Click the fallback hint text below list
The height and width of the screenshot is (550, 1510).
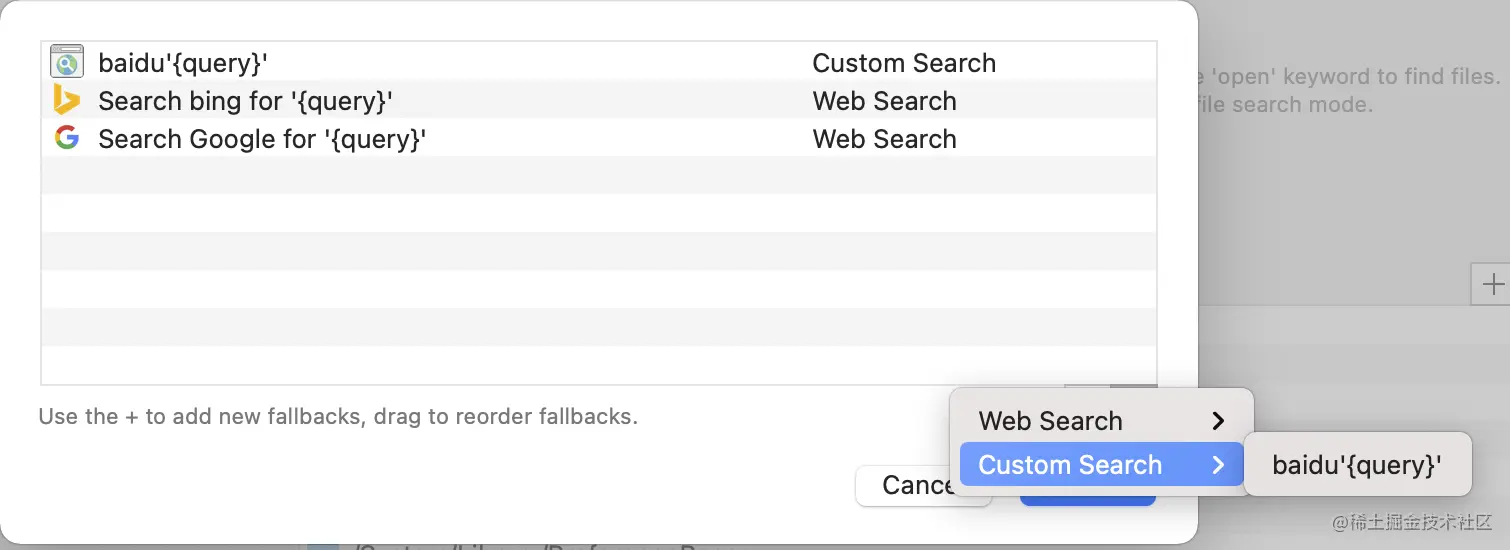click(338, 416)
